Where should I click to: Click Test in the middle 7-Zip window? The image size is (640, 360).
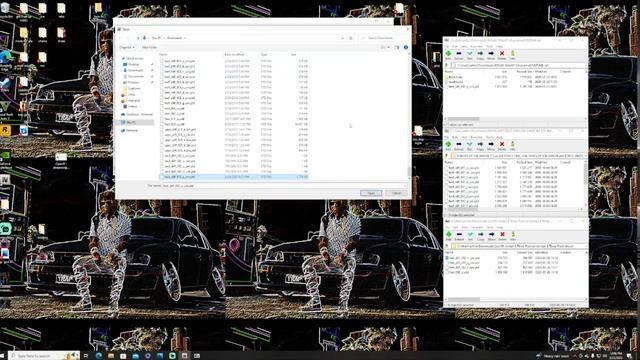coord(469,146)
